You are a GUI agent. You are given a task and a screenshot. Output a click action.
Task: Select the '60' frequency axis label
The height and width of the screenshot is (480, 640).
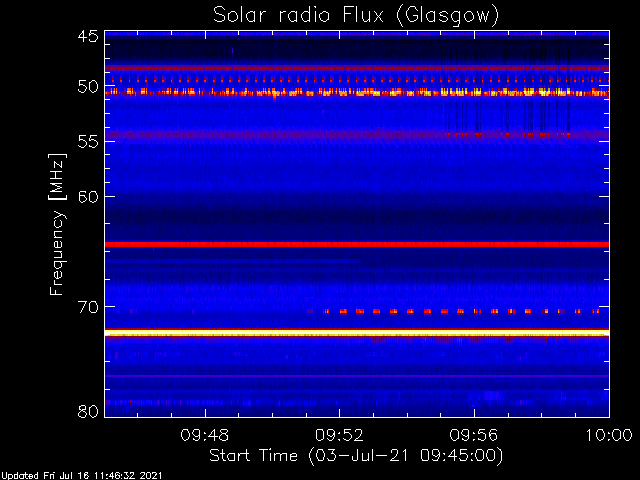pyautogui.click(x=88, y=197)
